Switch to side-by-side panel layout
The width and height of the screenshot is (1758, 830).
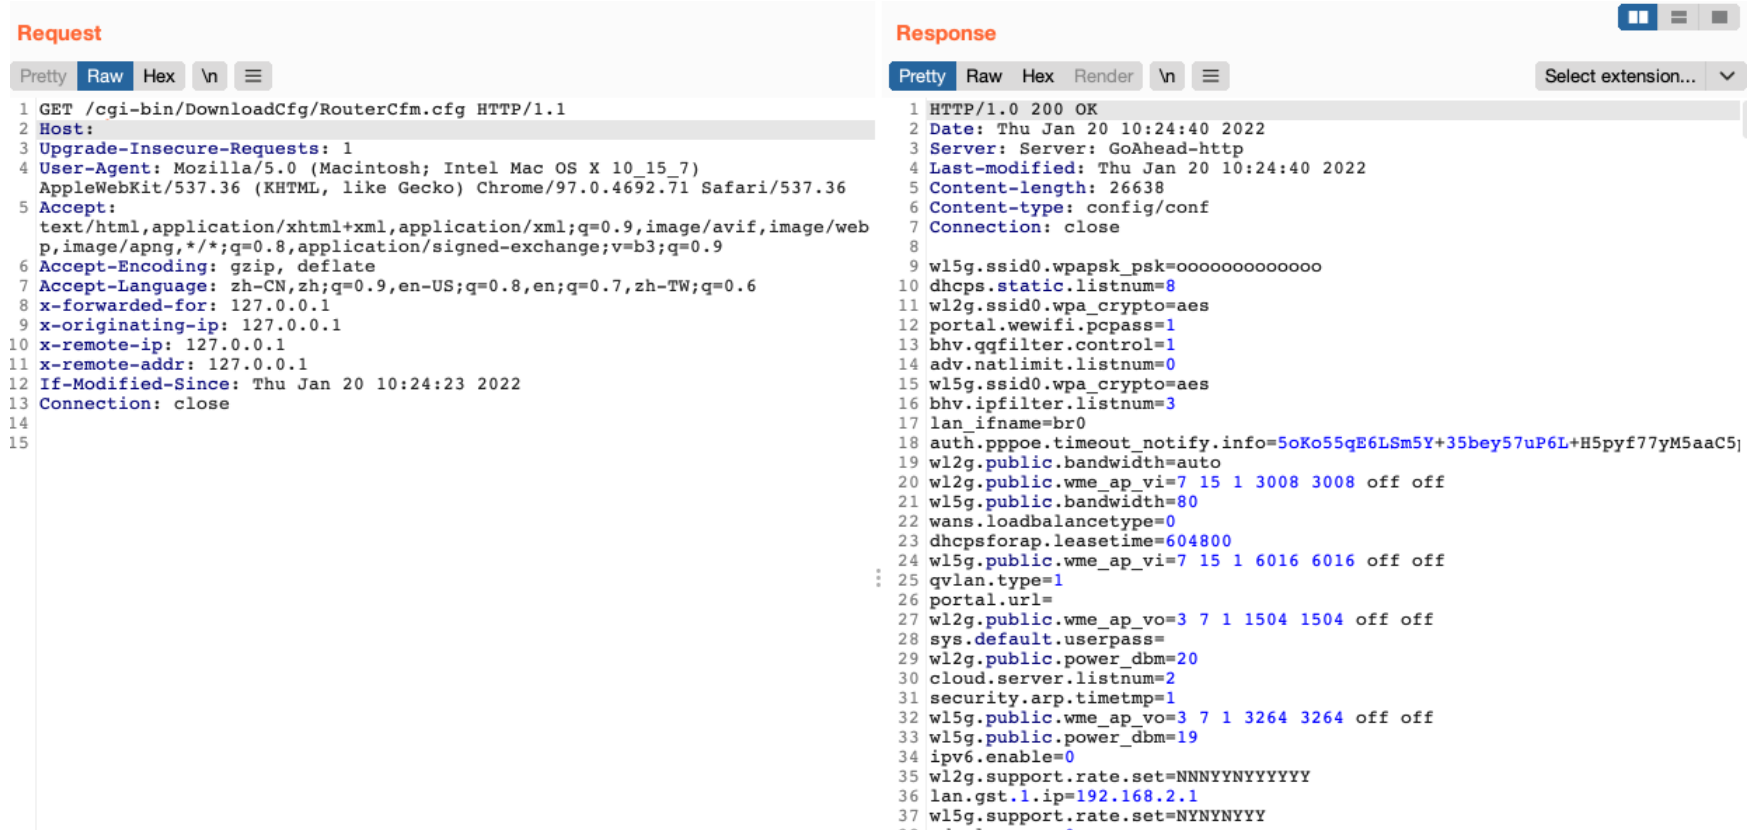point(1637,17)
